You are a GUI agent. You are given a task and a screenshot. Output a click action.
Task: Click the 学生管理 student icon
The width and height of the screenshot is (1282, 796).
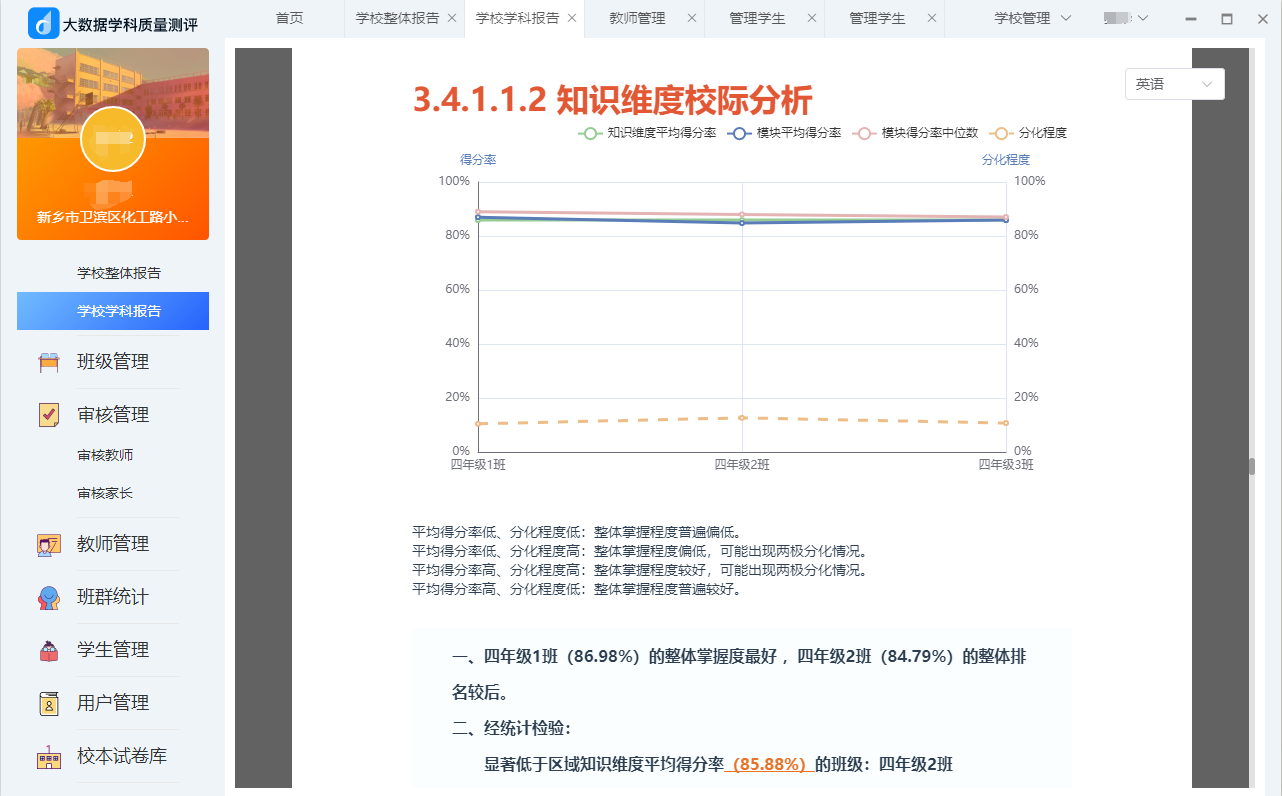(49, 650)
